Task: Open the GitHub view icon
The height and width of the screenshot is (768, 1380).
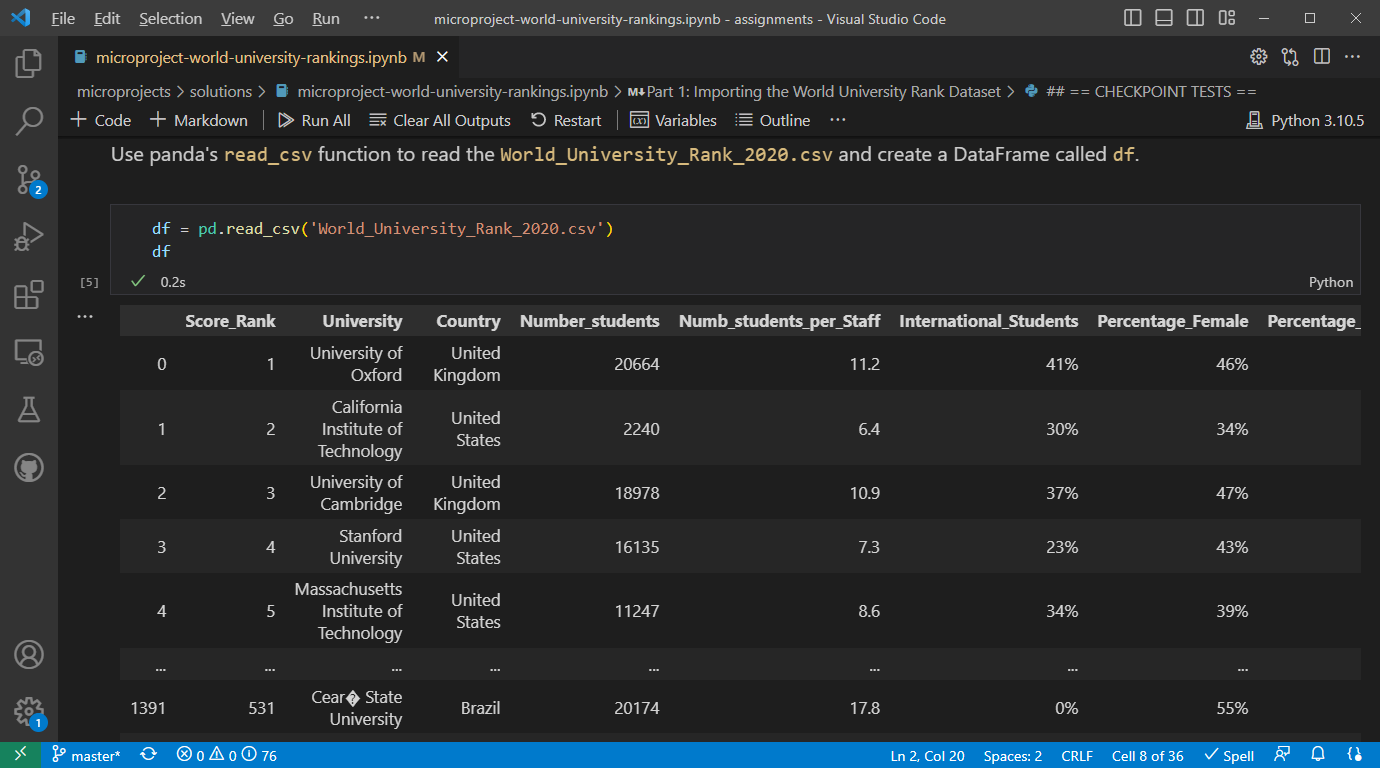Action: (x=29, y=467)
